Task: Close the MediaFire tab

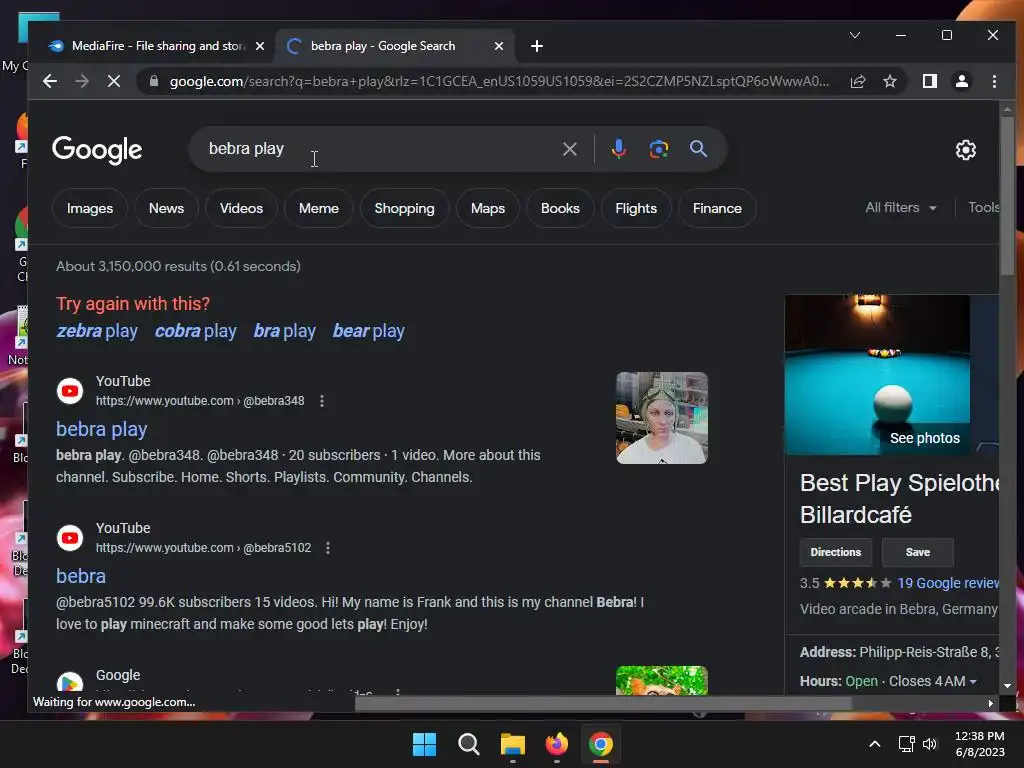Action: click(x=260, y=46)
